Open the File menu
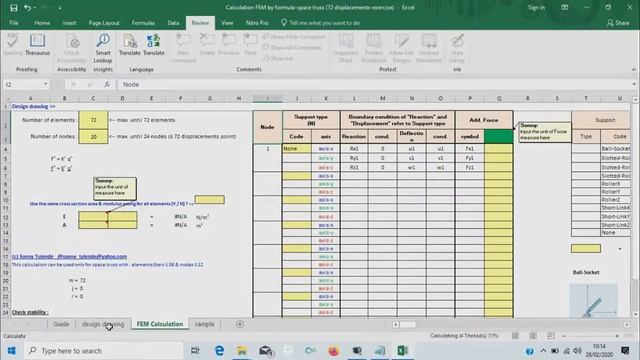 click(14, 23)
